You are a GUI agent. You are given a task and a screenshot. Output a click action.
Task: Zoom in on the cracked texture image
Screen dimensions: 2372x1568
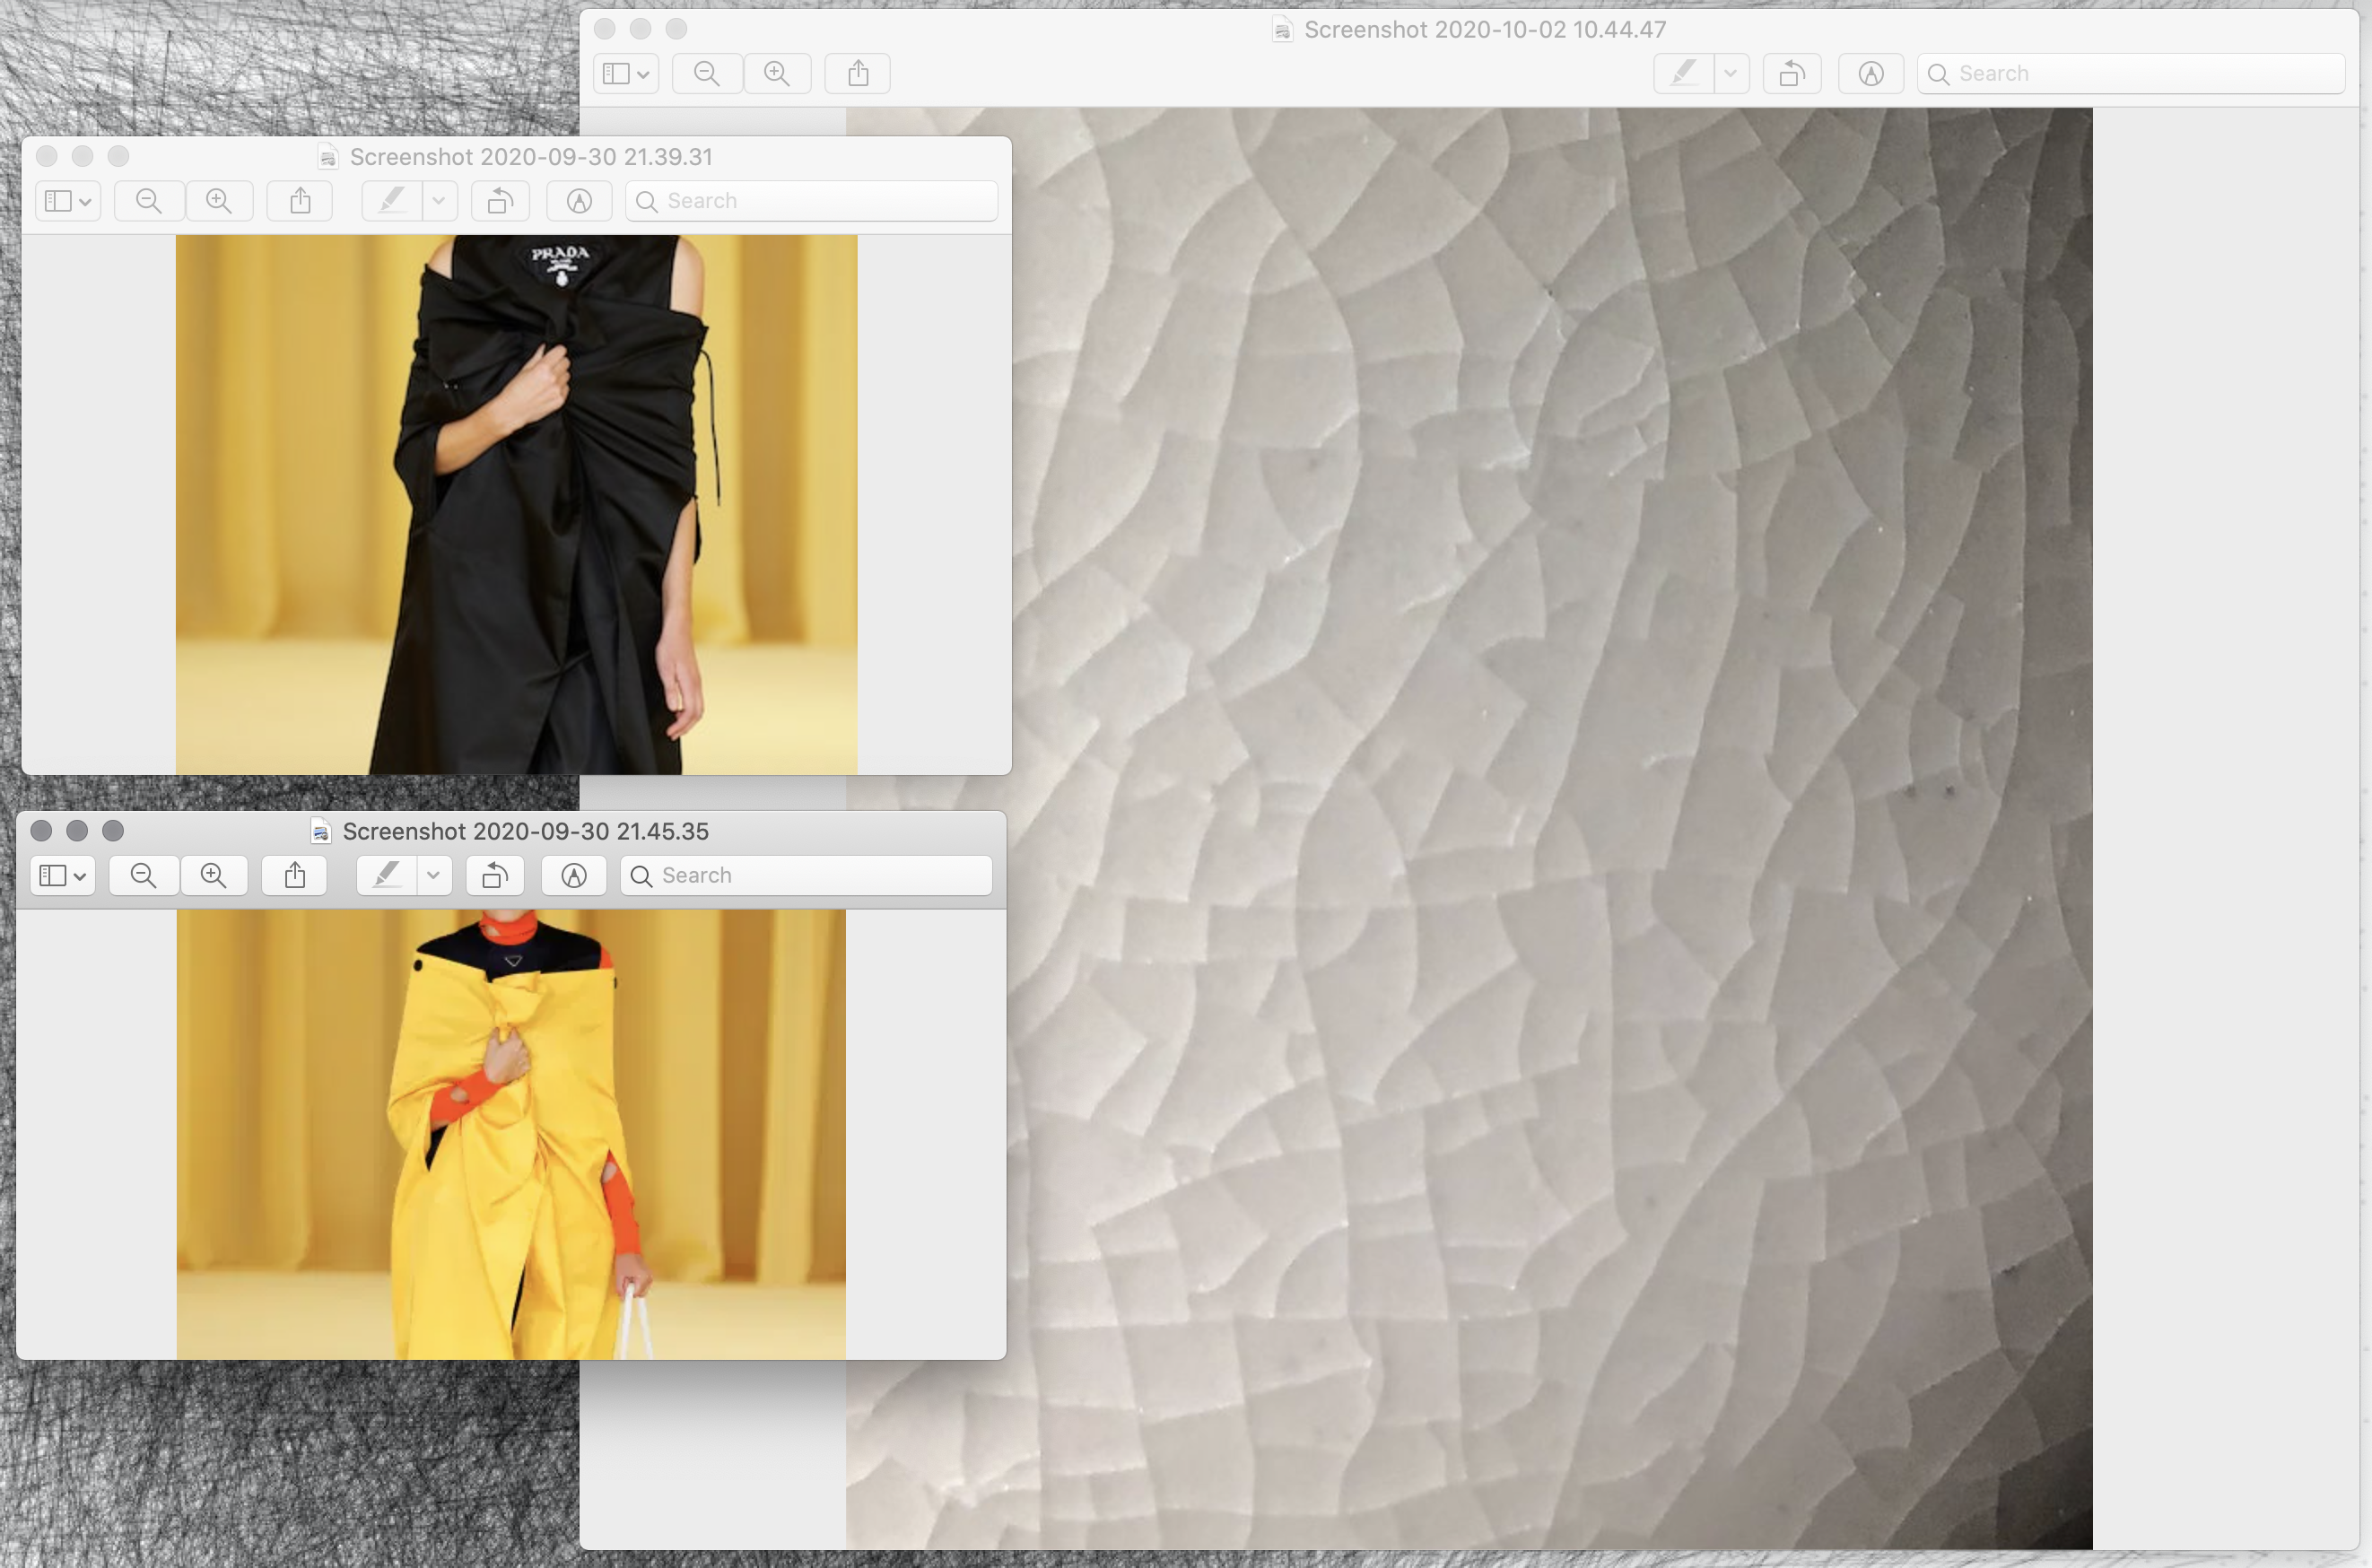pos(777,74)
